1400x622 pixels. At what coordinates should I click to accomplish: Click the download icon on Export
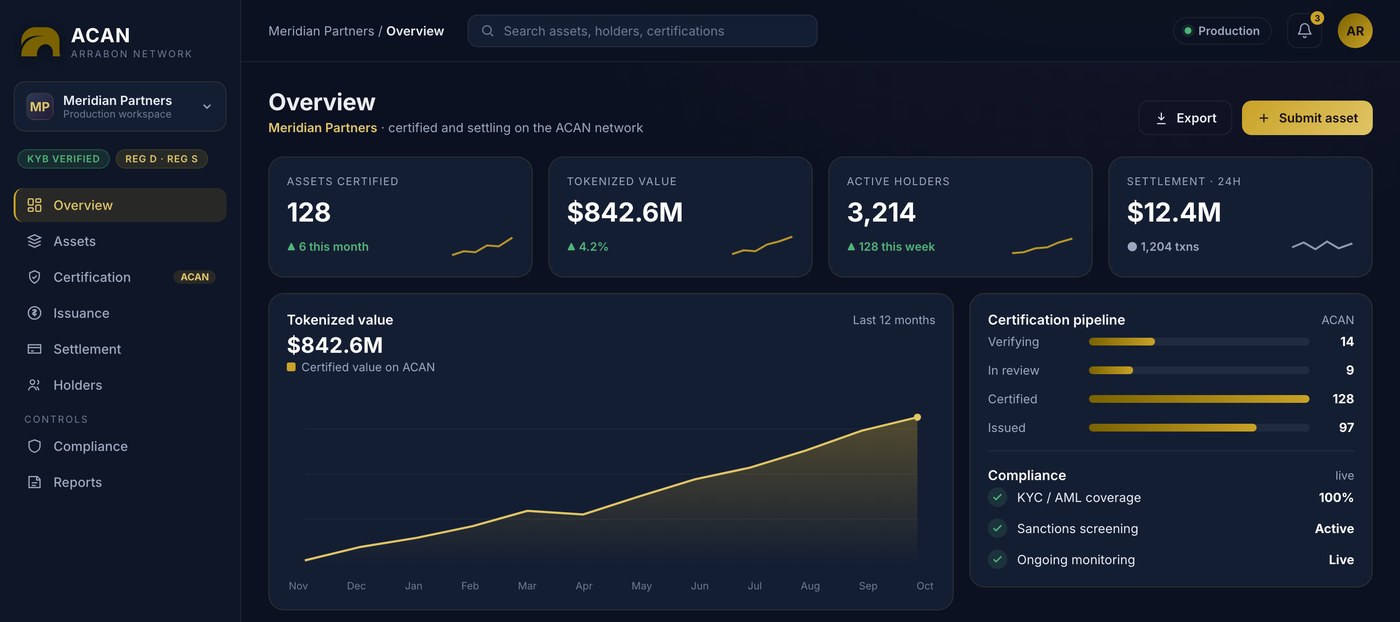[x=1161, y=118]
